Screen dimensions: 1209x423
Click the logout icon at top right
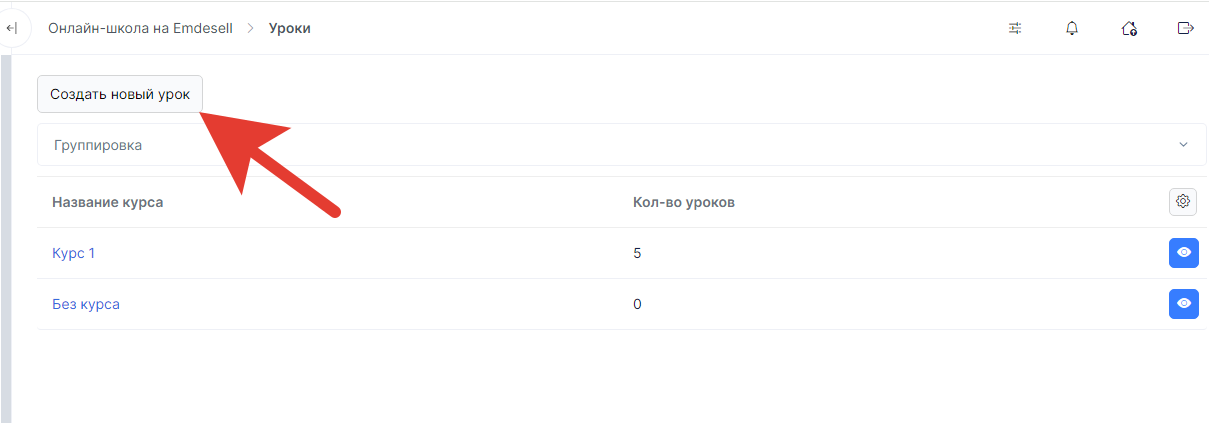point(1186,28)
